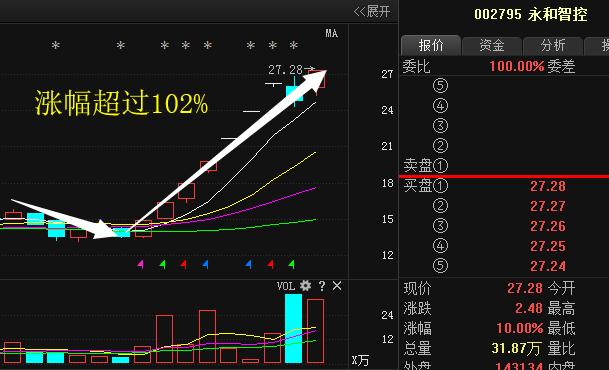Switch to the 资金 tab

click(x=492, y=45)
